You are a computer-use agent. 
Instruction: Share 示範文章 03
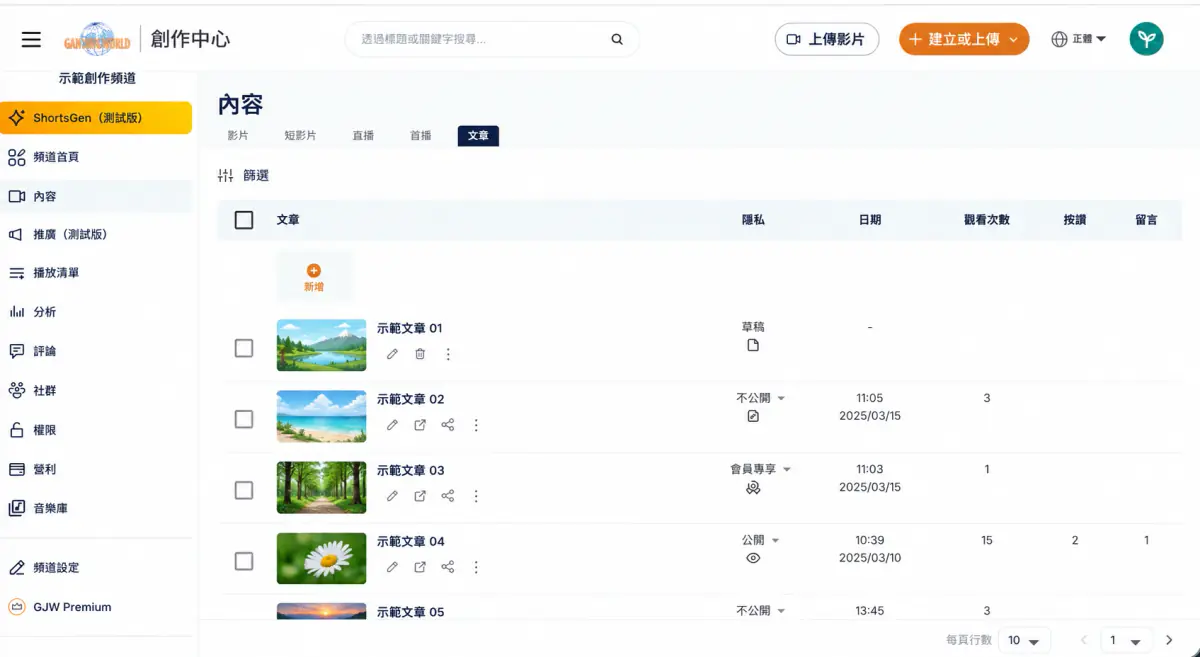448,496
